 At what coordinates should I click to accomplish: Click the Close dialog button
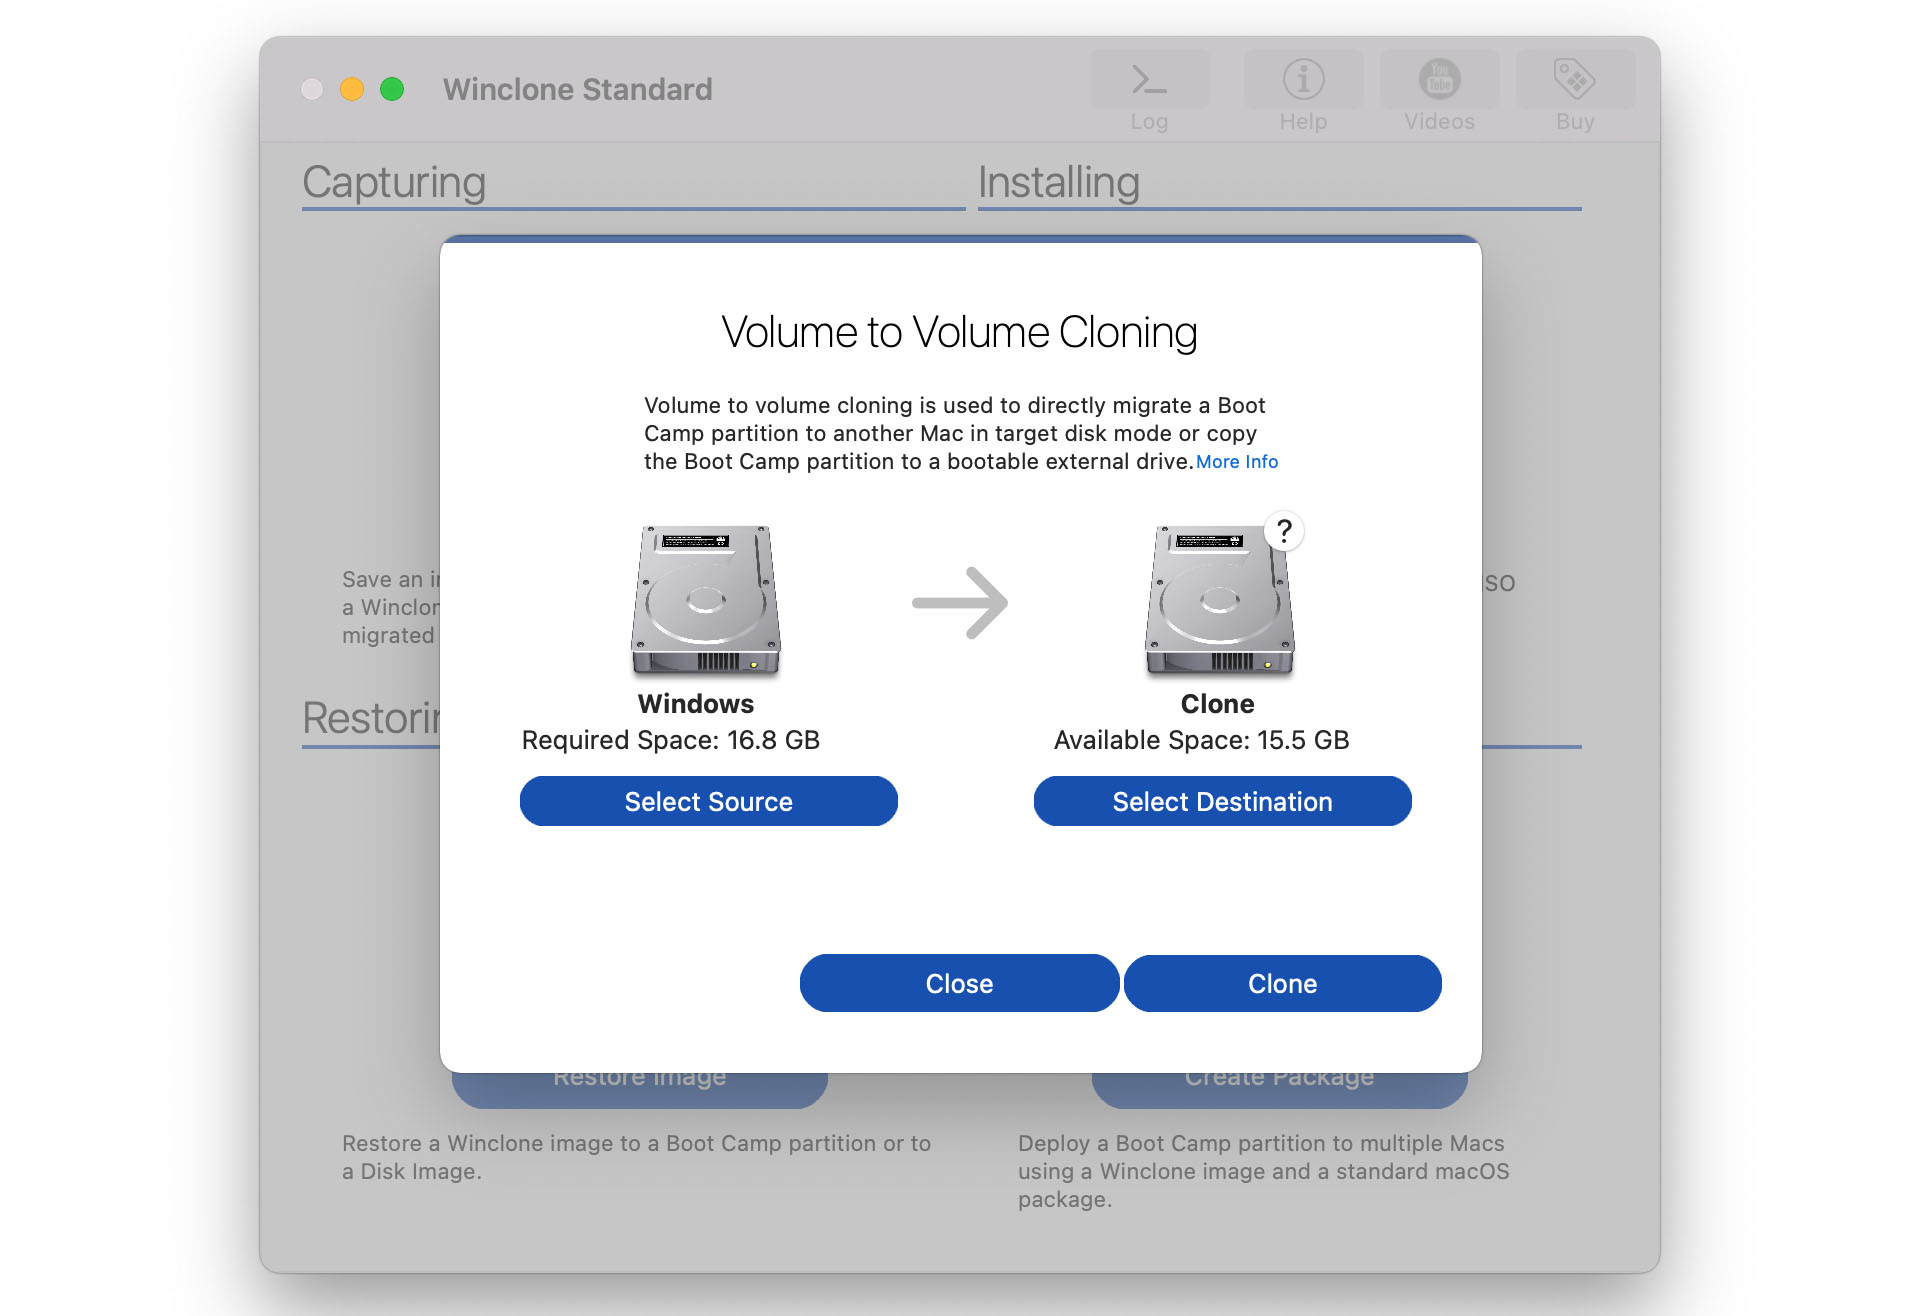click(961, 980)
